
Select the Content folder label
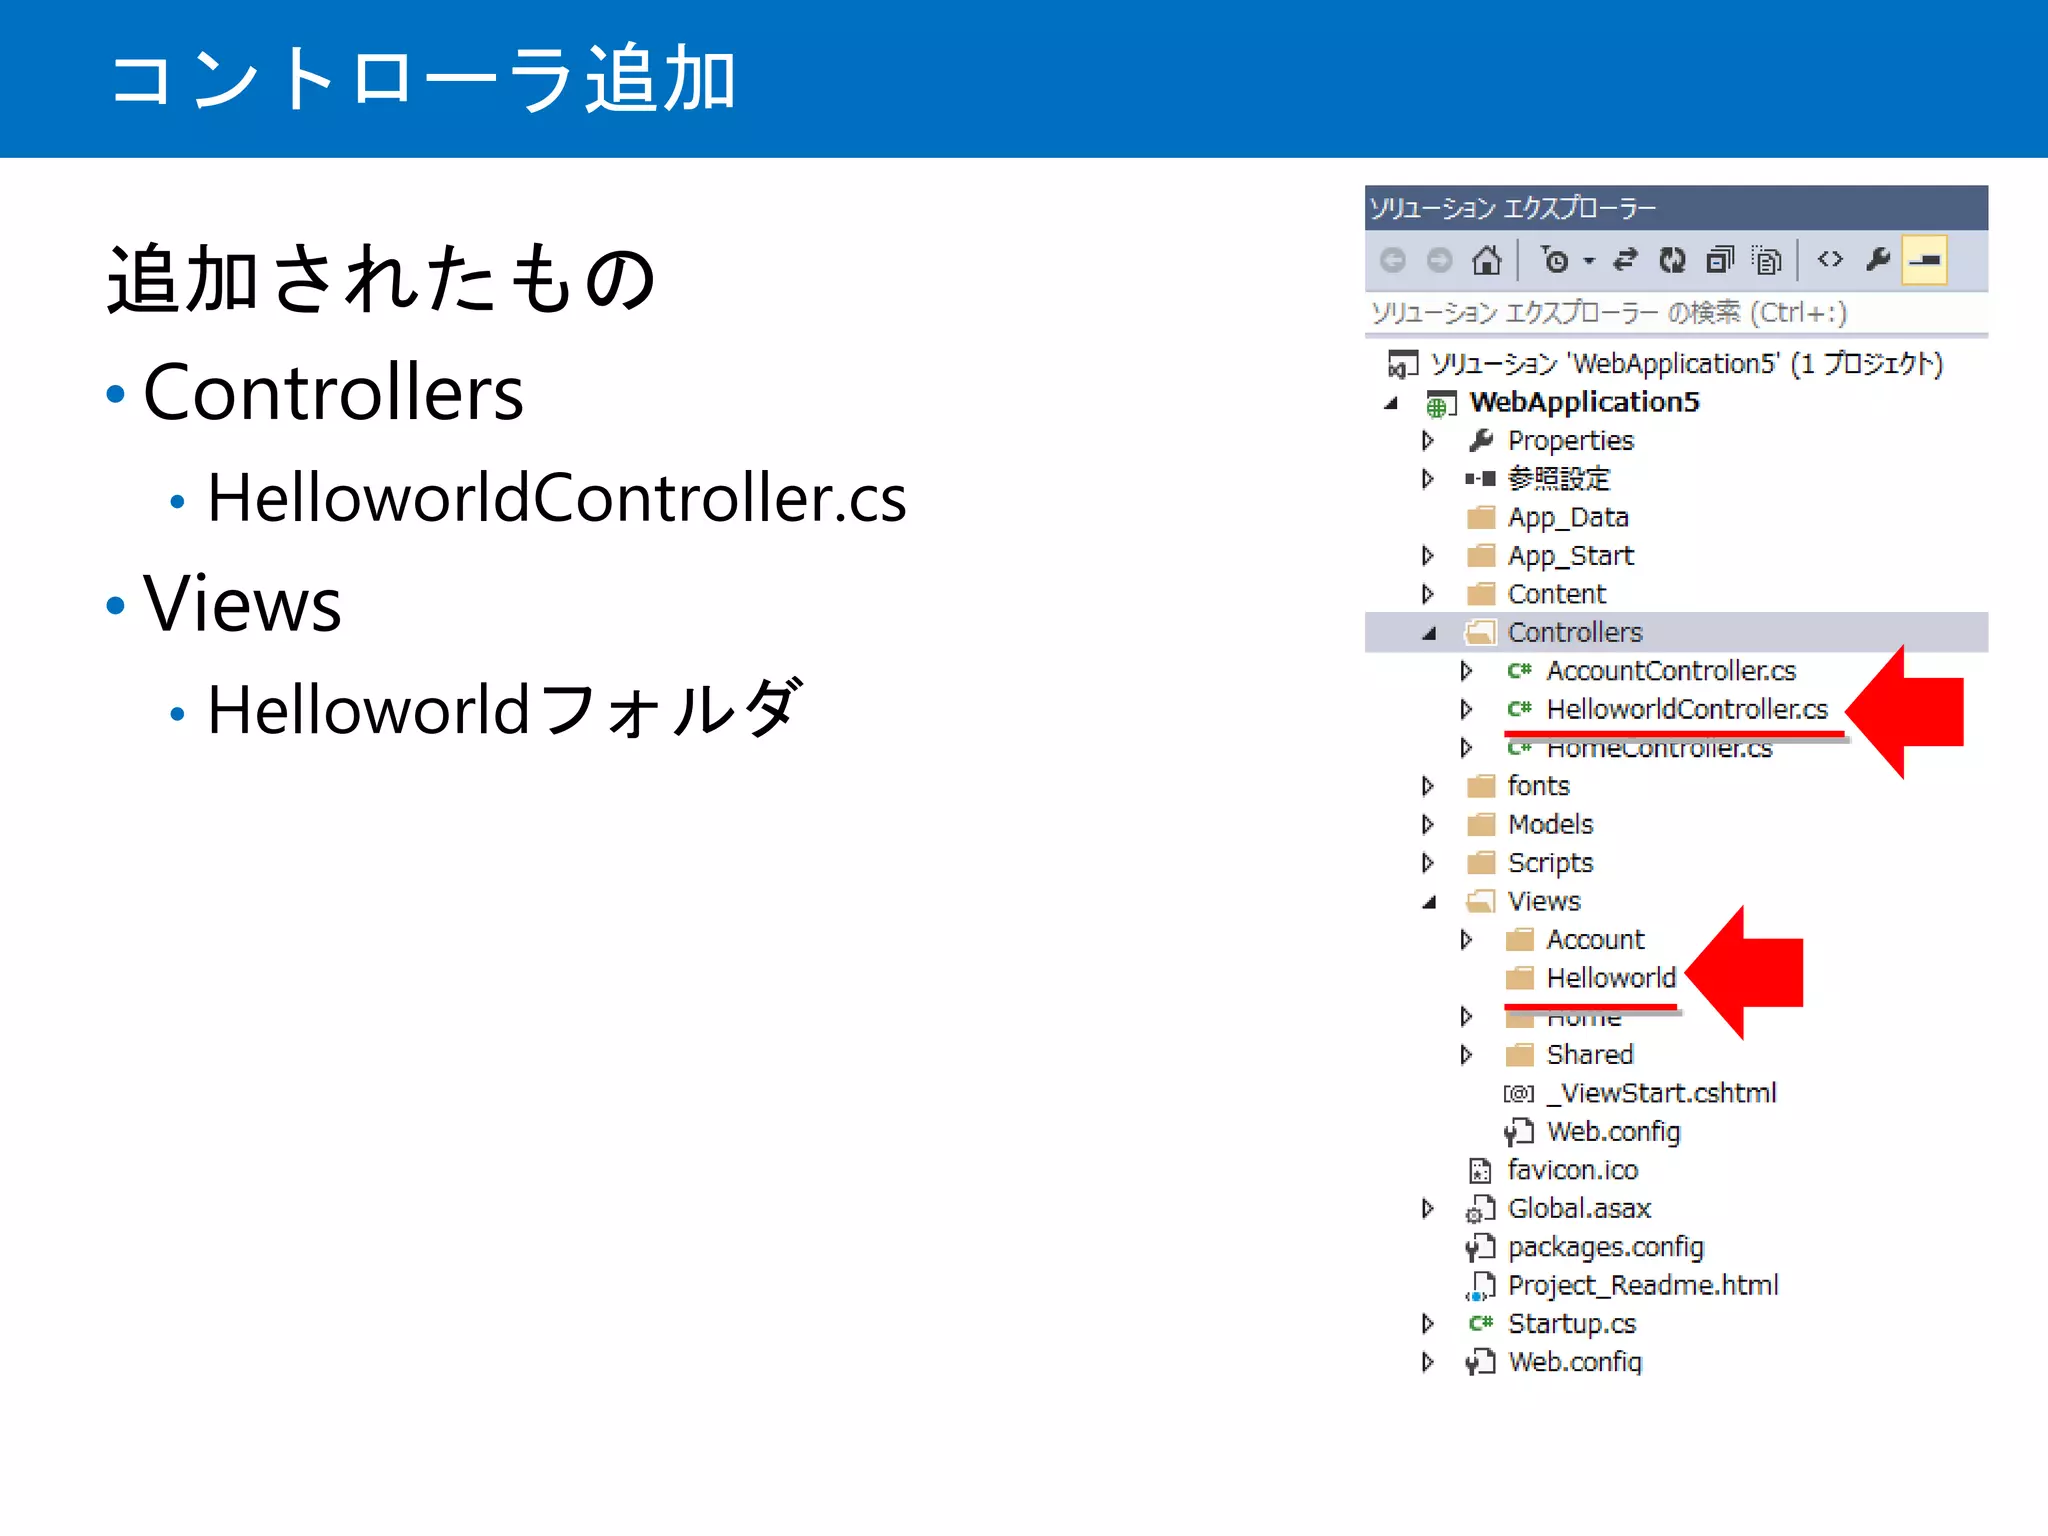[x=1557, y=594]
